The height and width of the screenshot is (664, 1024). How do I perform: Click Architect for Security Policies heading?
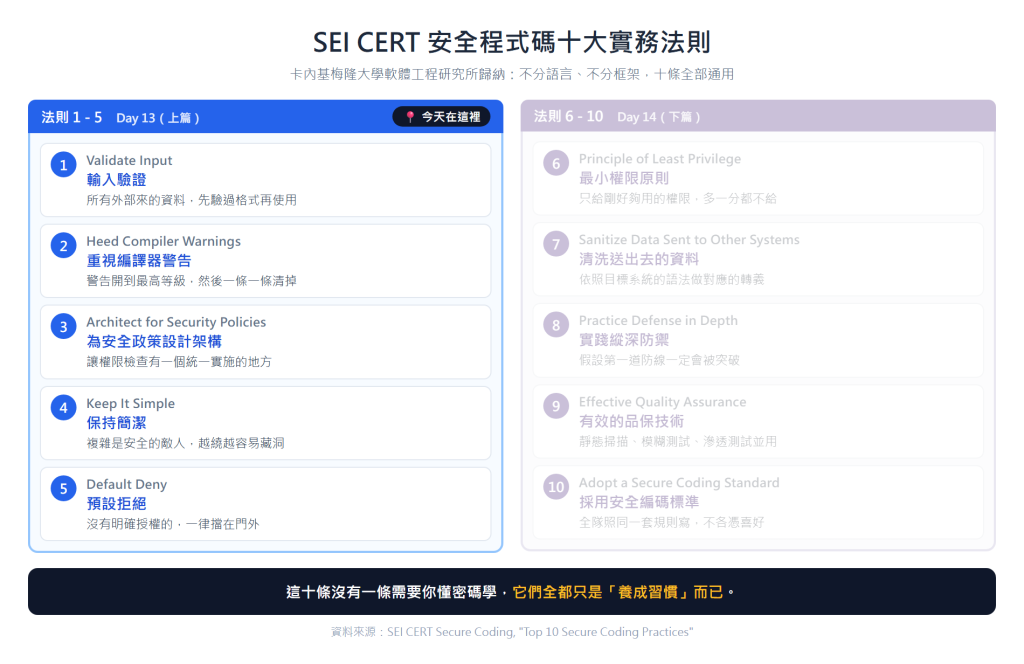[x=176, y=323]
